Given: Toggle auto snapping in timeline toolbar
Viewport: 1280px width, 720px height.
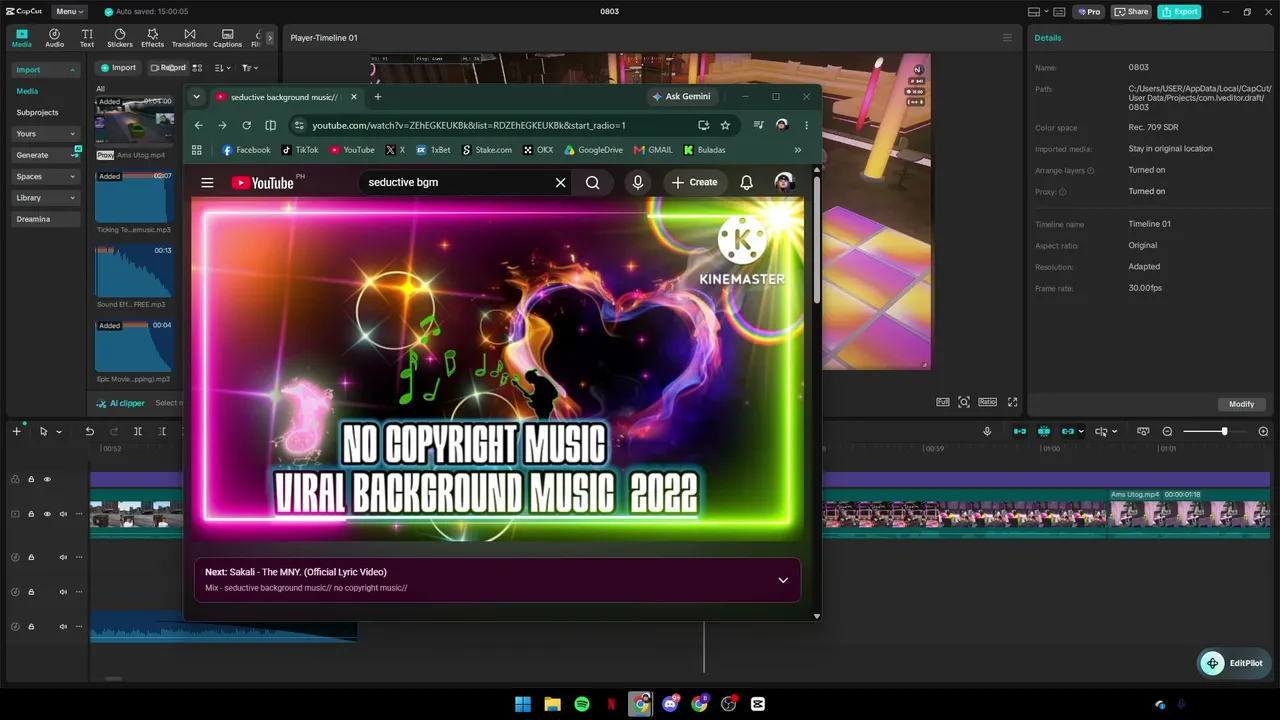Looking at the screenshot, I should pos(1044,431).
